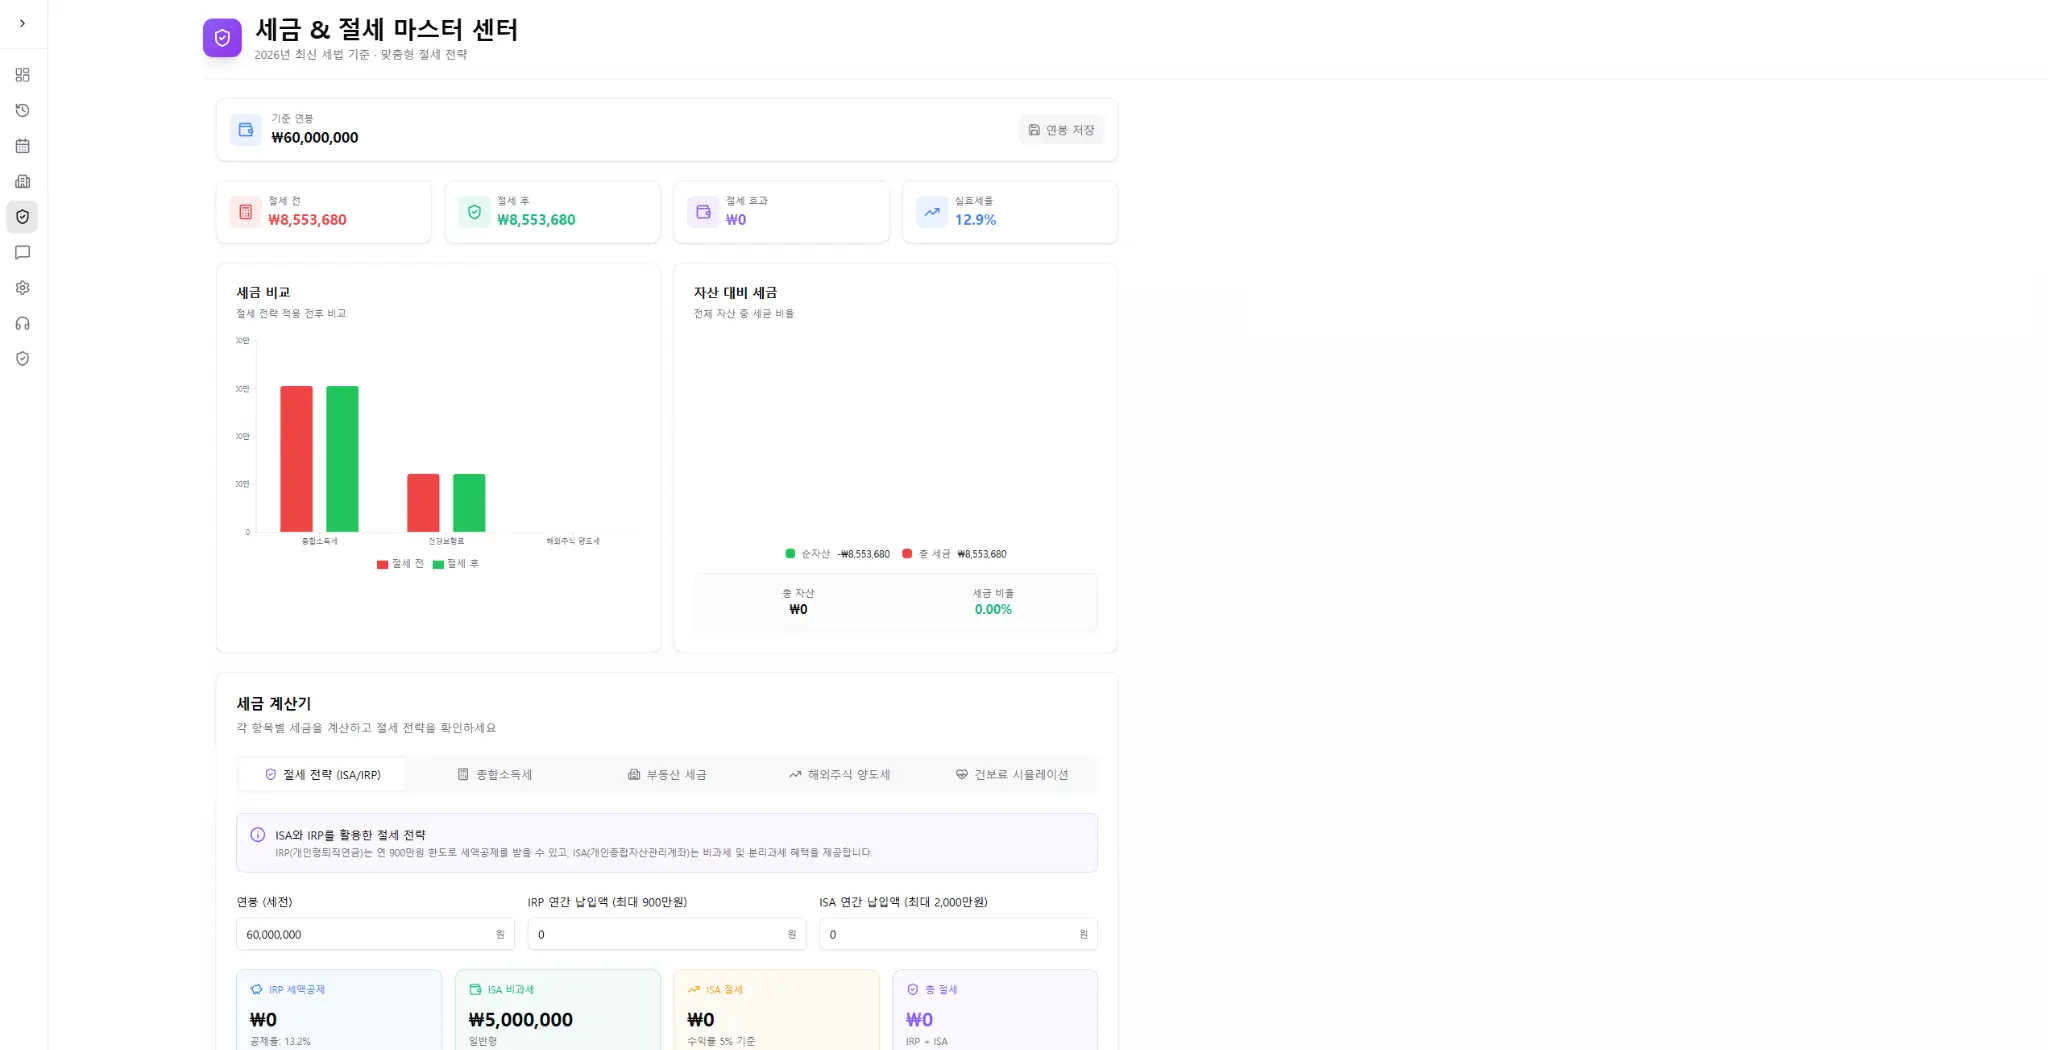Click the trend arrow icon on 실효세율 card

[932, 212]
